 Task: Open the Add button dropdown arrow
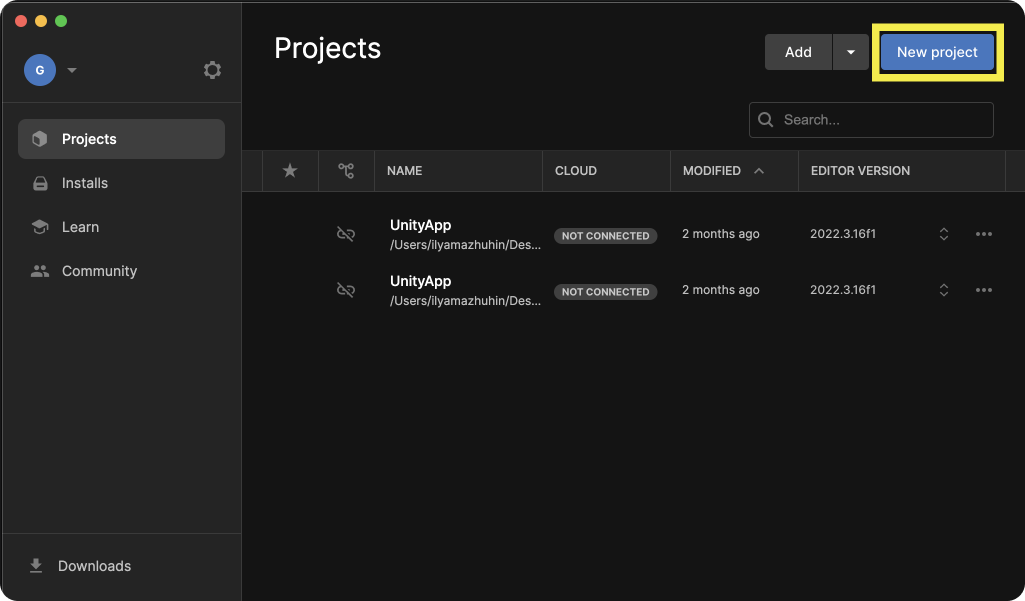850,52
